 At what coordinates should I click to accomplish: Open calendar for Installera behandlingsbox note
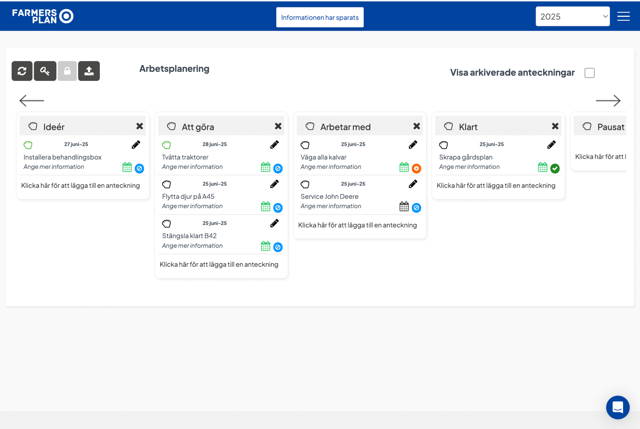(127, 168)
